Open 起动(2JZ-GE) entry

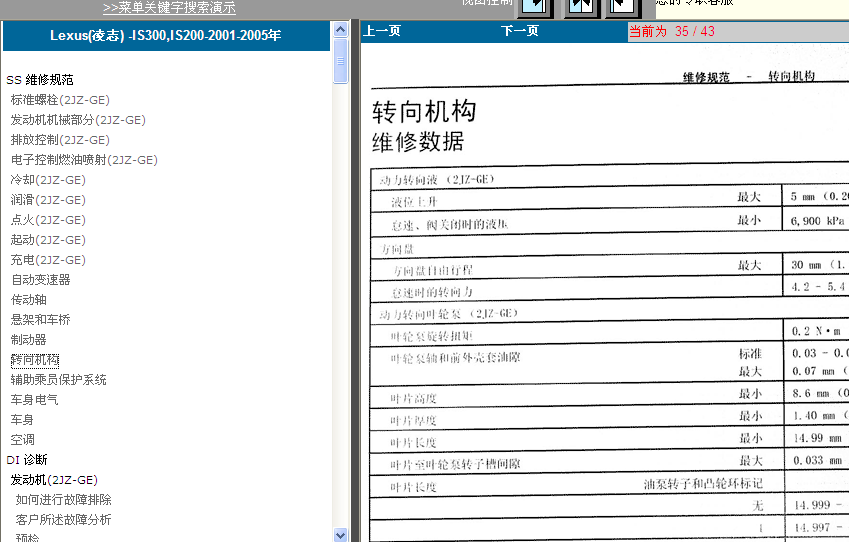pos(48,240)
